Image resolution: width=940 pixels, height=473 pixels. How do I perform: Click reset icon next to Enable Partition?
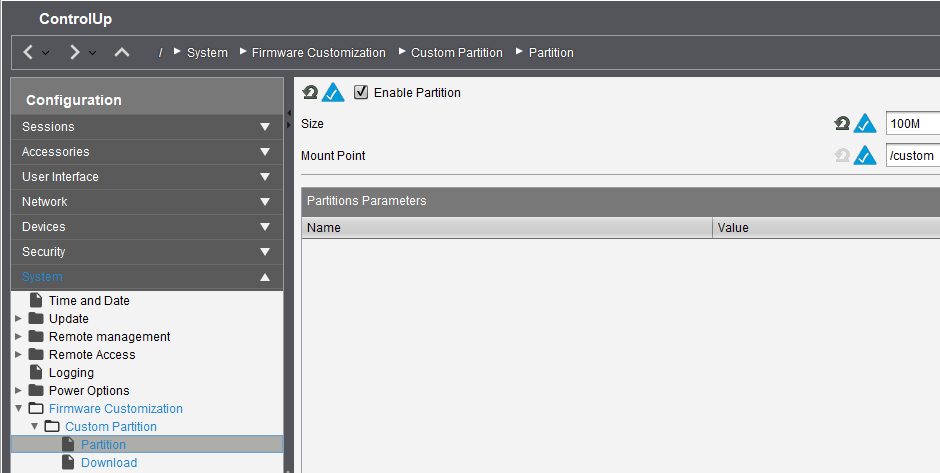[x=310, y=93]
